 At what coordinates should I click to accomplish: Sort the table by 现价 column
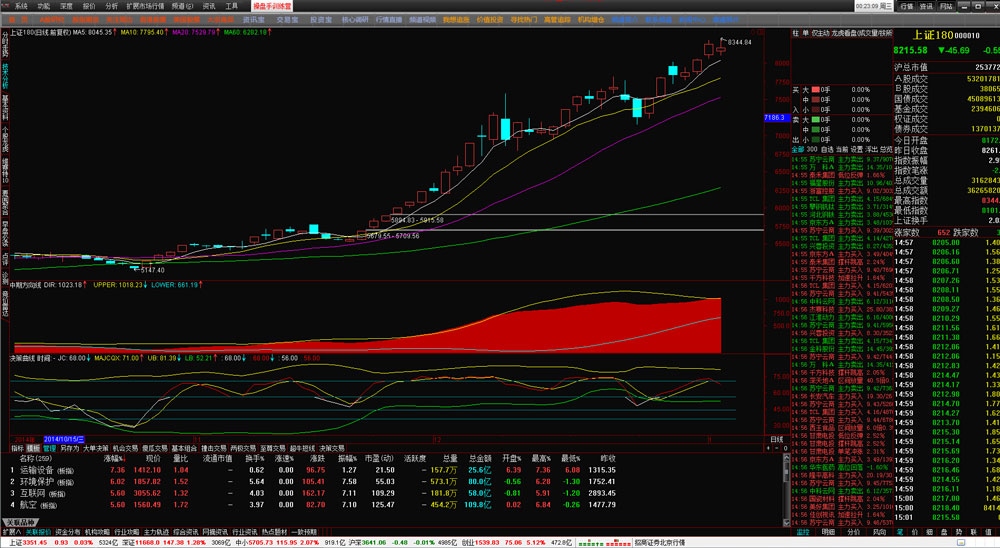pyautogui.click(x=153, y=458)
